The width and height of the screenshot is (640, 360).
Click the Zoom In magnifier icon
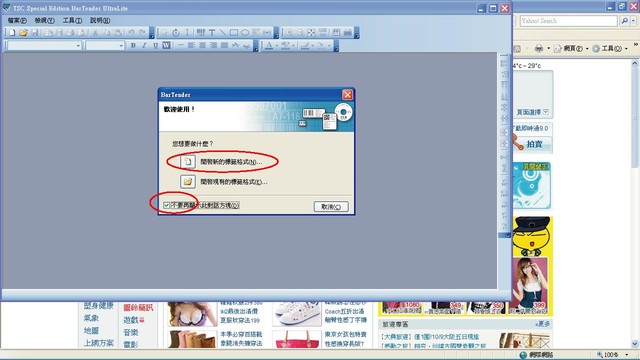click(x=289, y=33)
